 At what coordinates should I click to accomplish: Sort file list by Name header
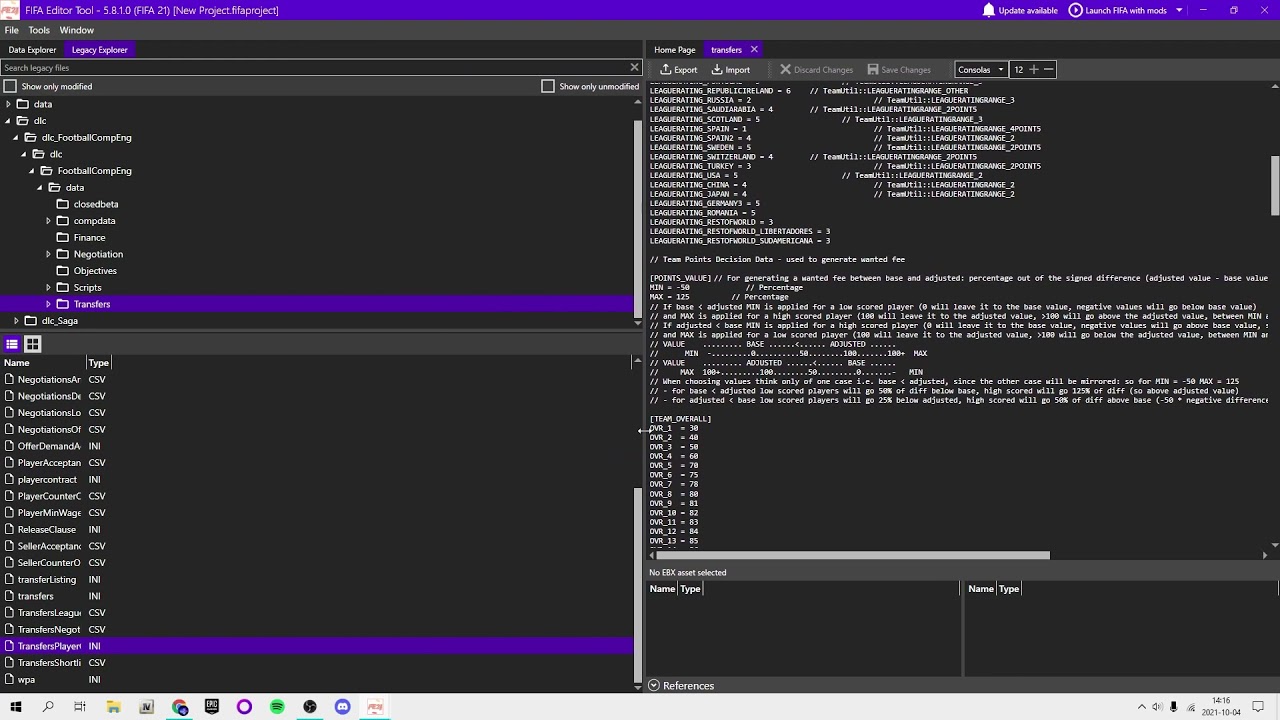17,363
